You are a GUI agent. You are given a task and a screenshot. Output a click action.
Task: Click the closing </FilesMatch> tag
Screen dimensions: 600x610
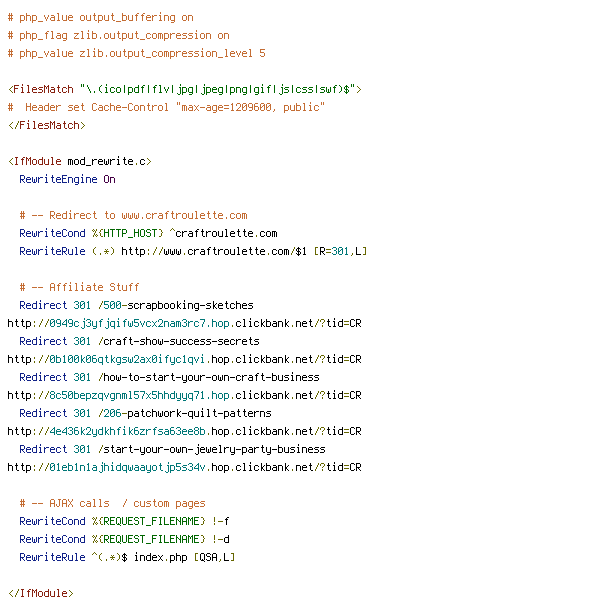47,125
